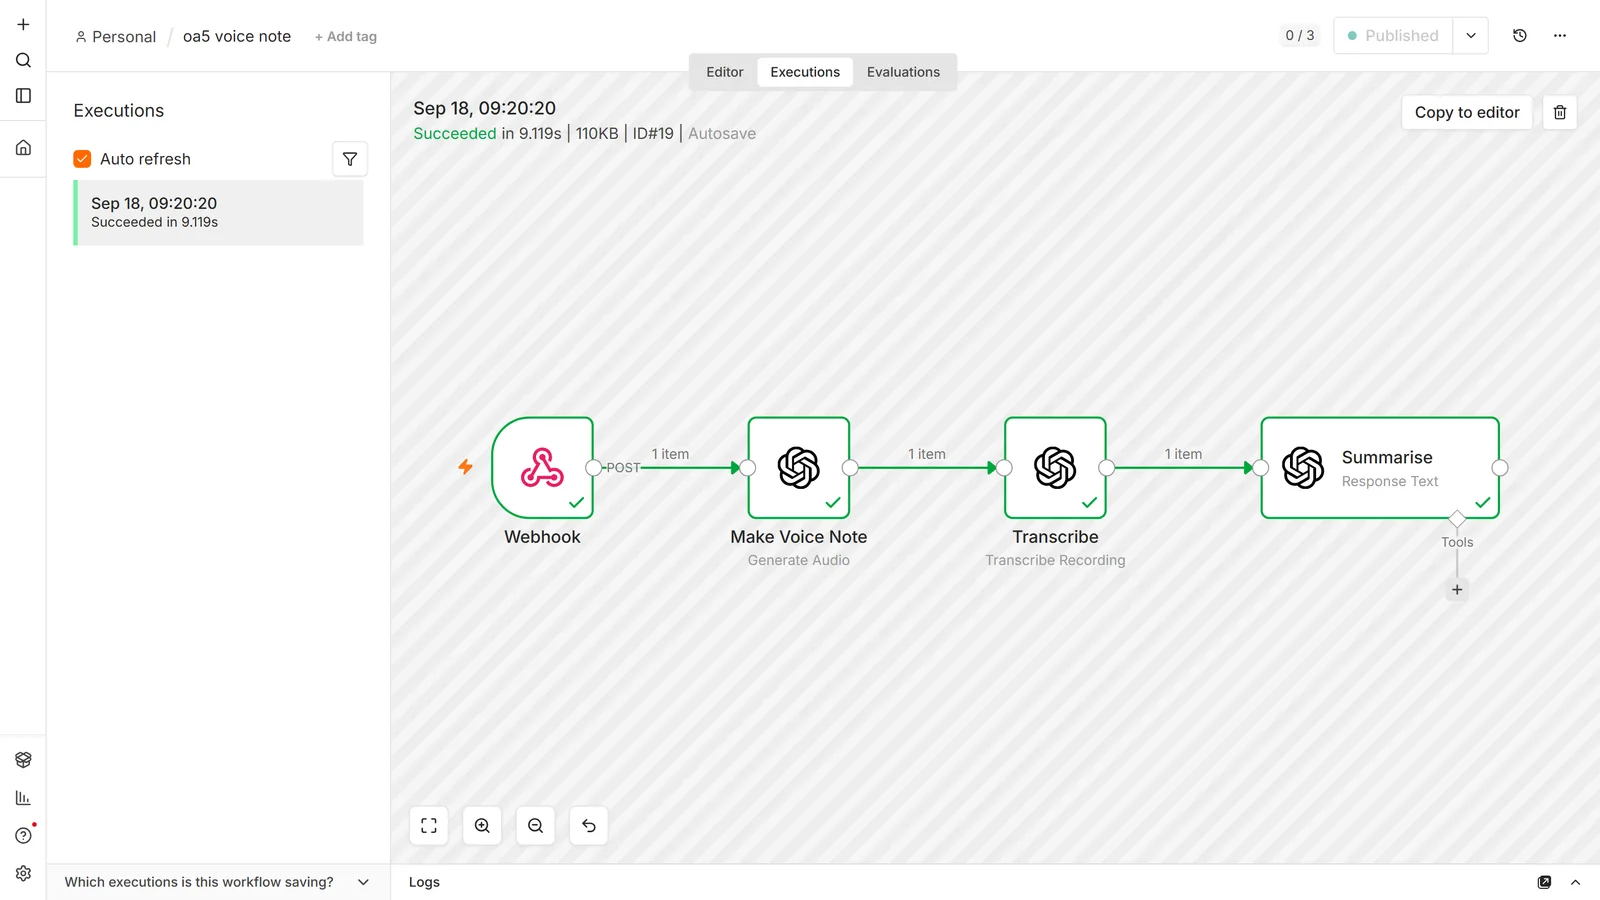This screenshot has height=900, width=1600.
Task: Click the oa5 voice note workflow name
Action: click(x=237, y=36)
